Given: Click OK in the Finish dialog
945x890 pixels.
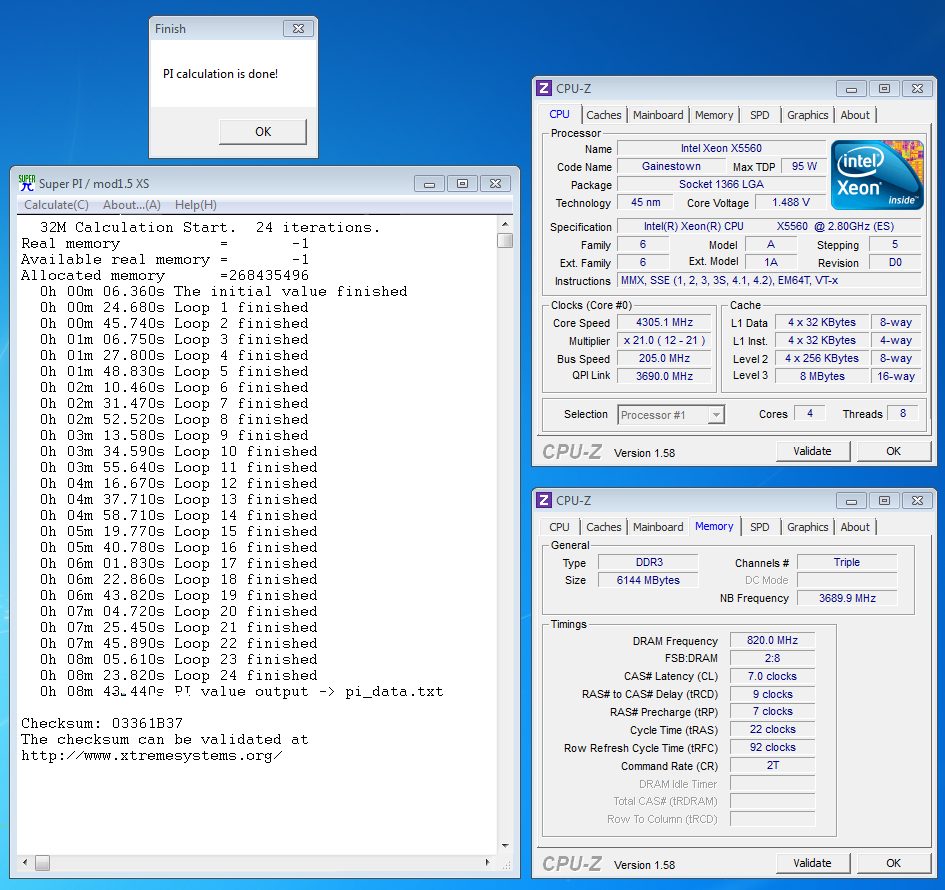Looking at the screenshot, I should (x=263, y=131).
